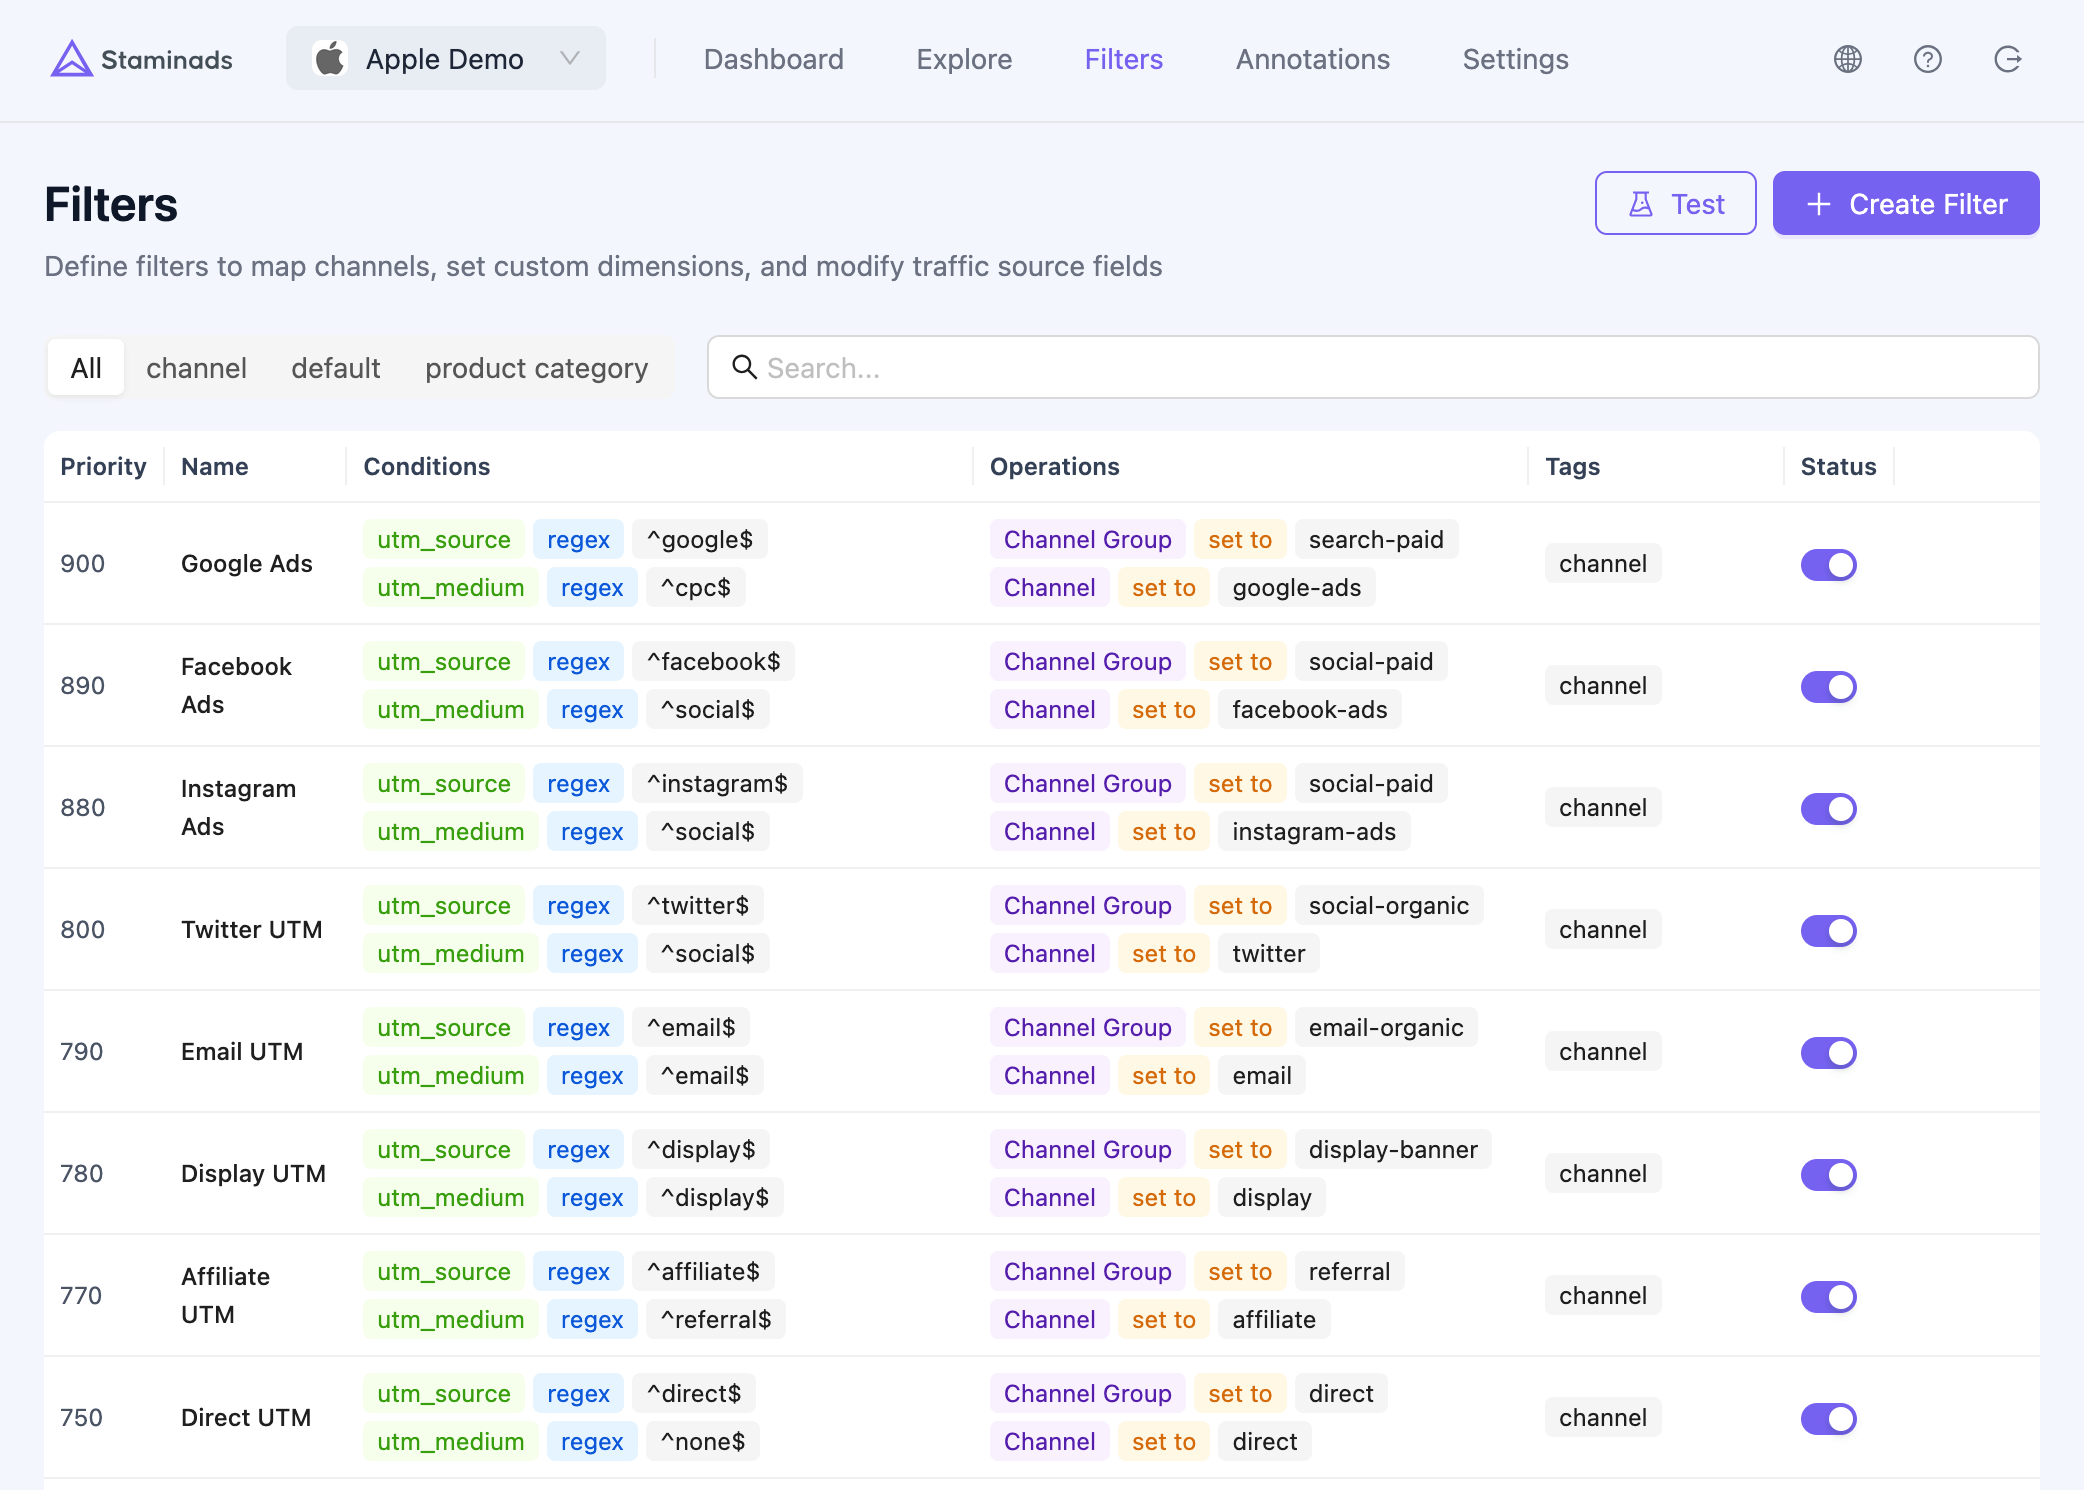Screen dimensions: 2084x1490
Task: Open the Explore nav item
Action: (965, 59)
